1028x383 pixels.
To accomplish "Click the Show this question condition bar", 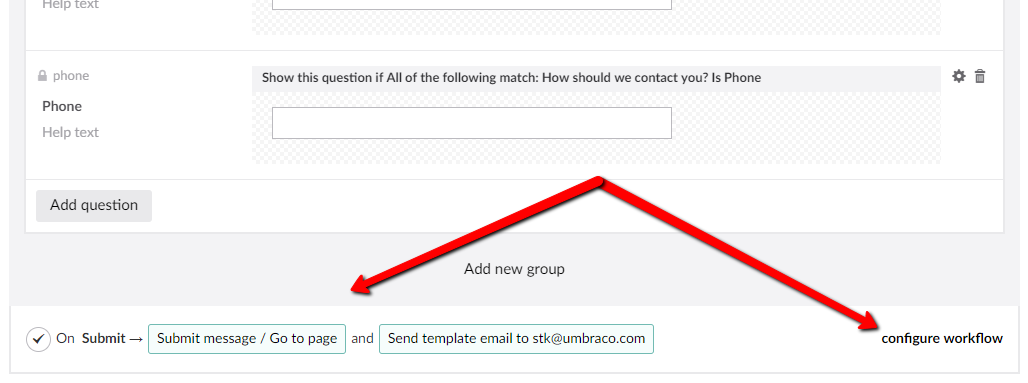I will 596,78.
